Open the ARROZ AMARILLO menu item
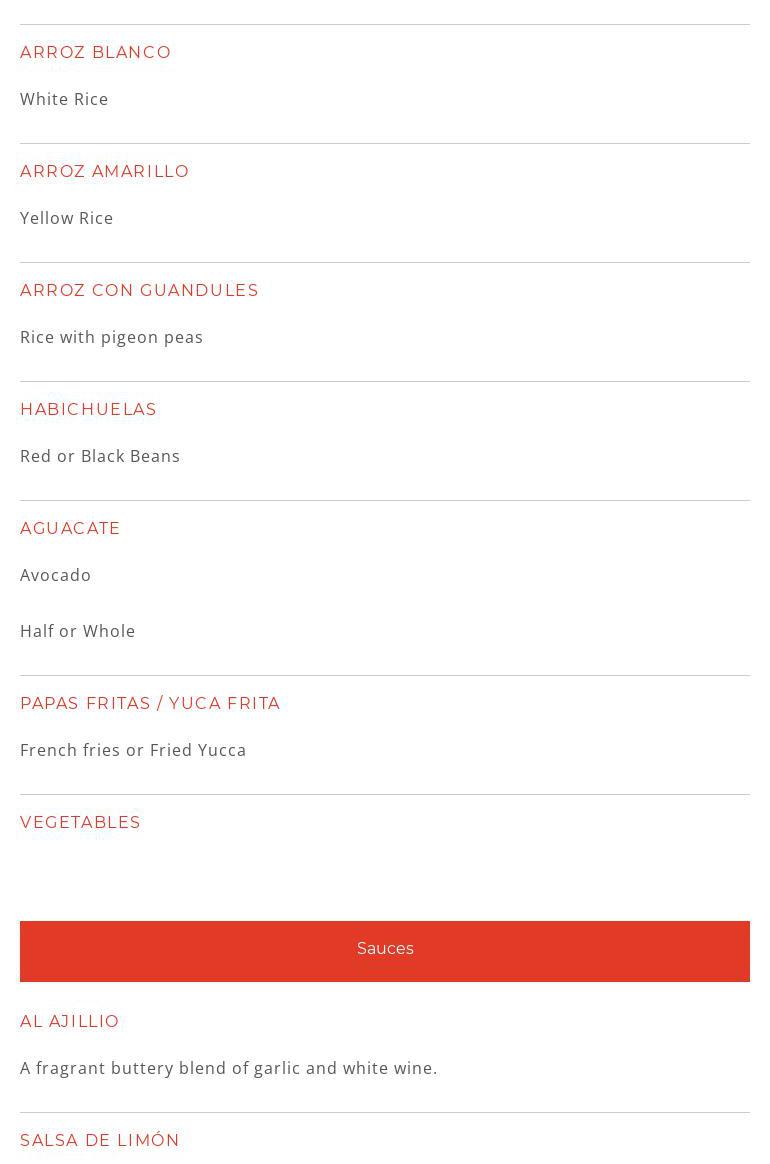 (x=105, y=171)
